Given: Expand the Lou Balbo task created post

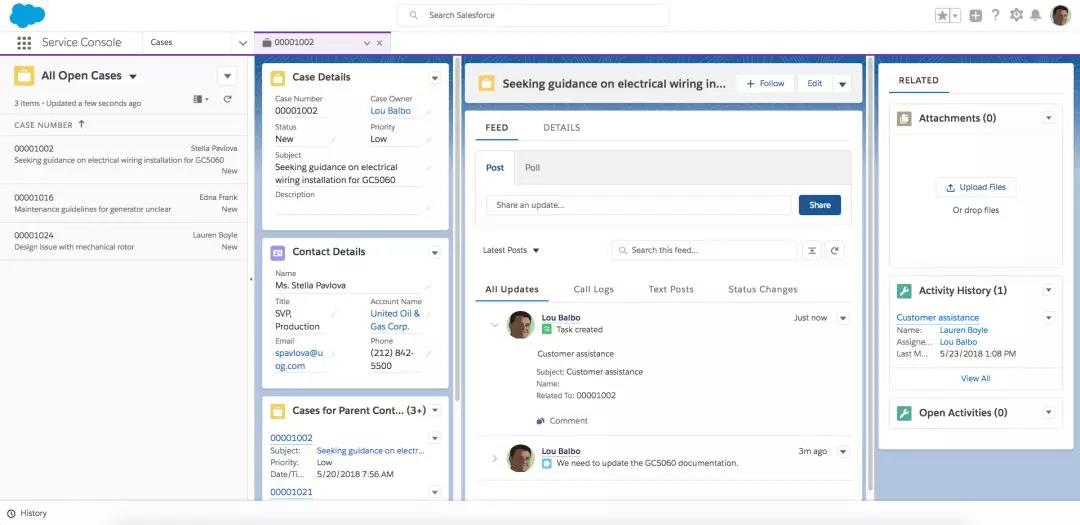Looking at the screenshot, I should click(x=494, y=324).
